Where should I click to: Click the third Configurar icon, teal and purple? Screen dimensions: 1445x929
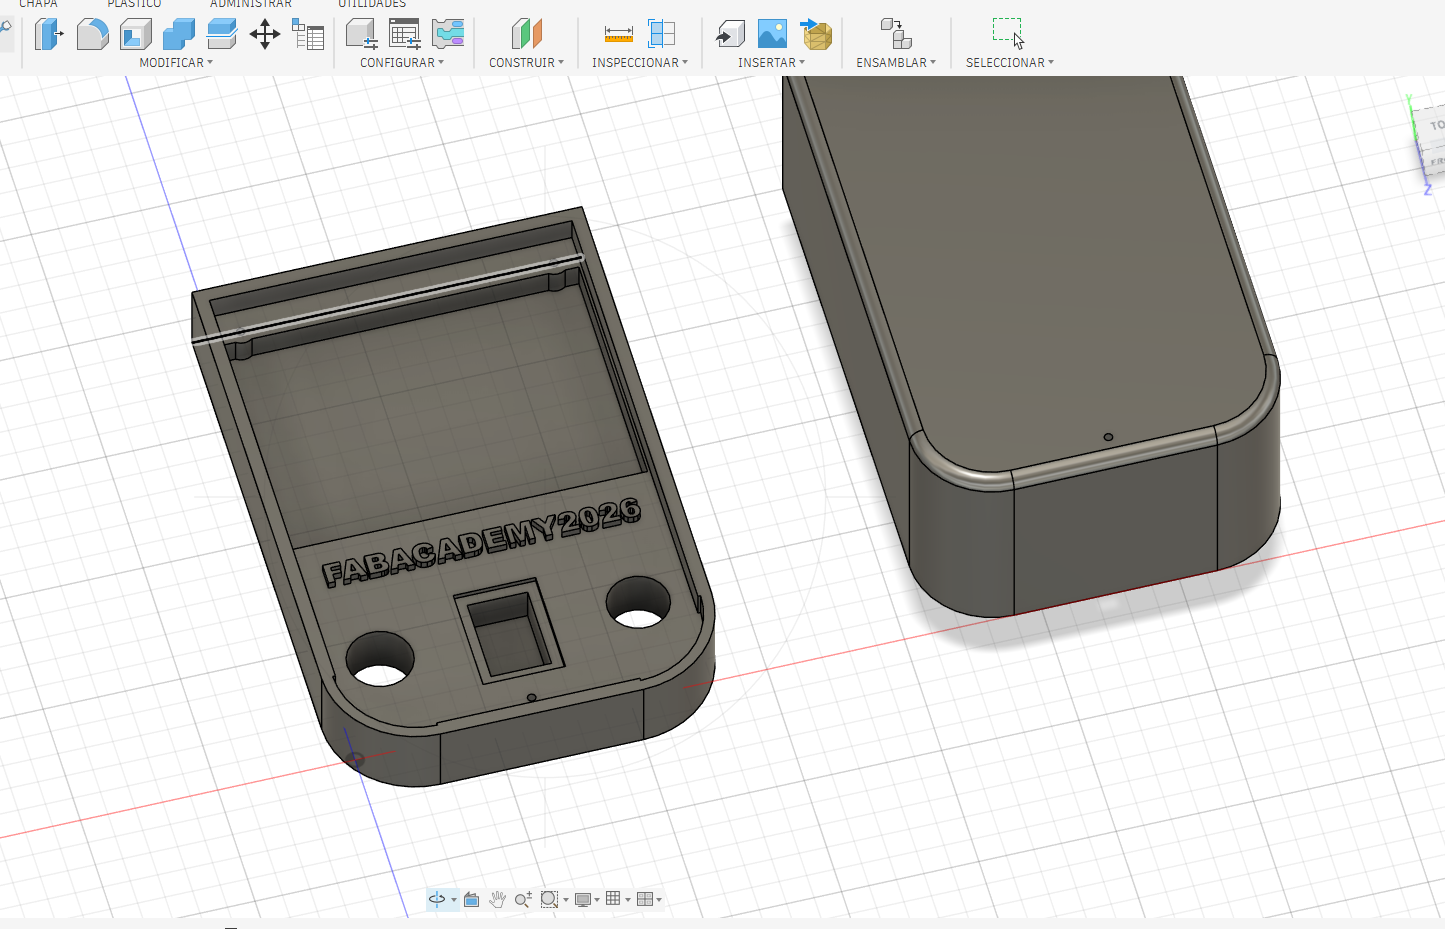pos(448,34)
